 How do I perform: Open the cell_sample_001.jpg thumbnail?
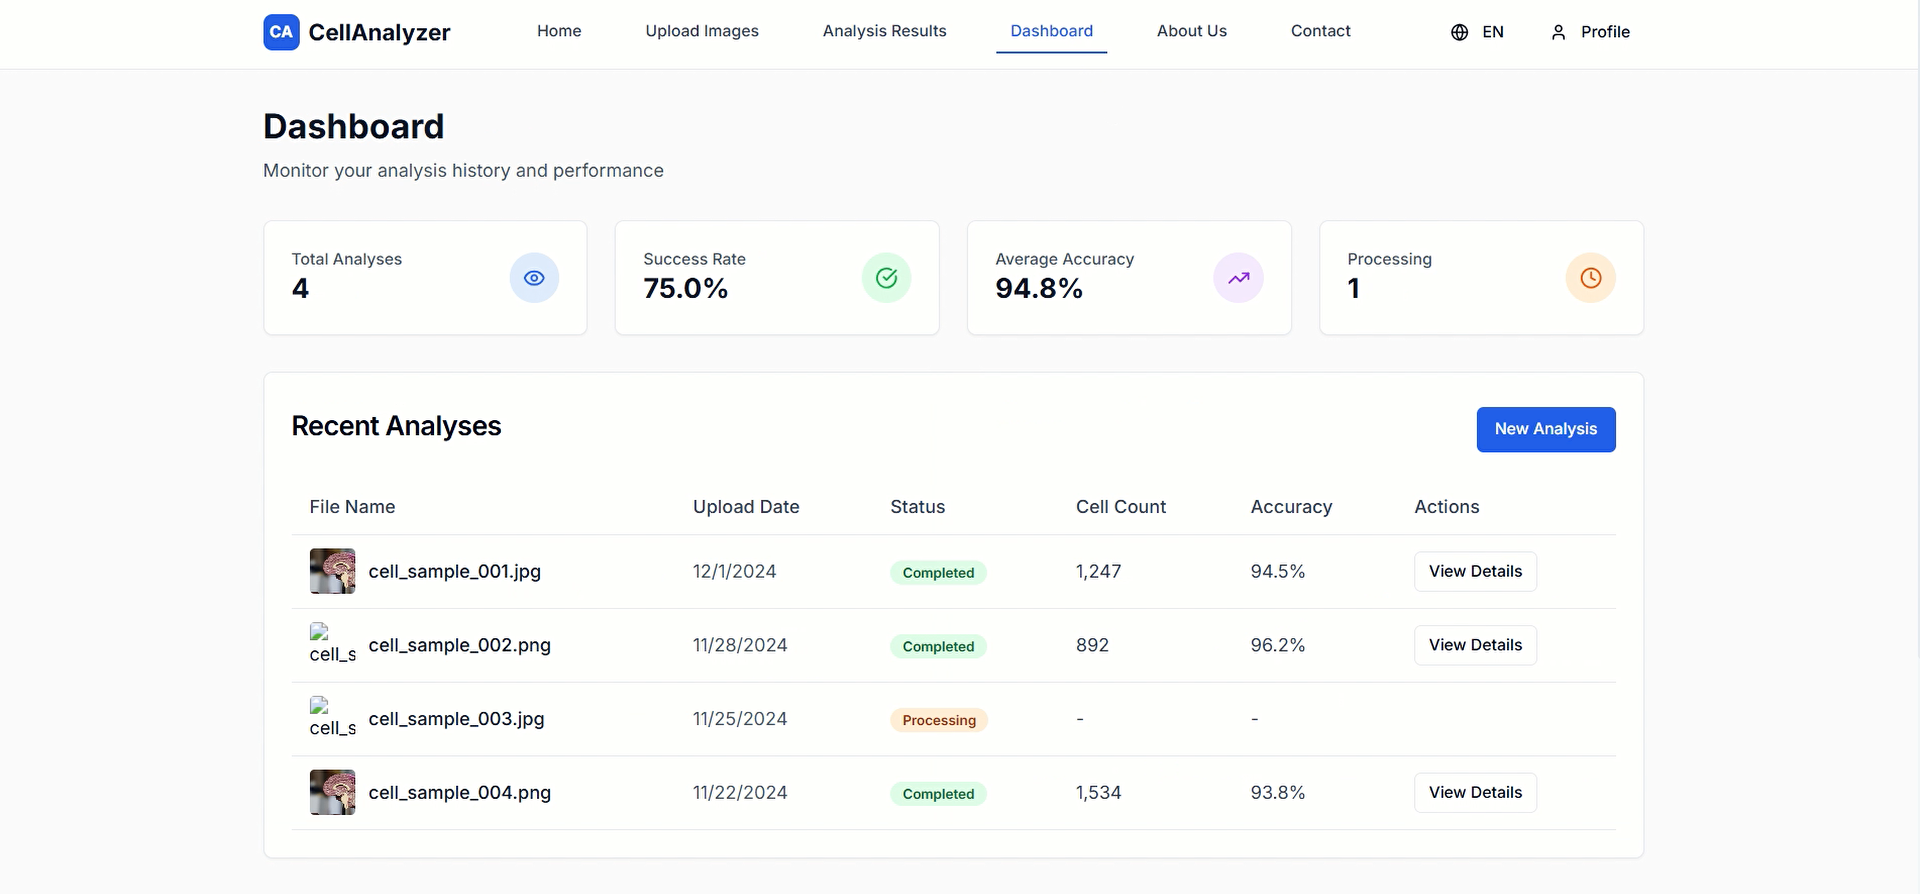pos(333,571)
